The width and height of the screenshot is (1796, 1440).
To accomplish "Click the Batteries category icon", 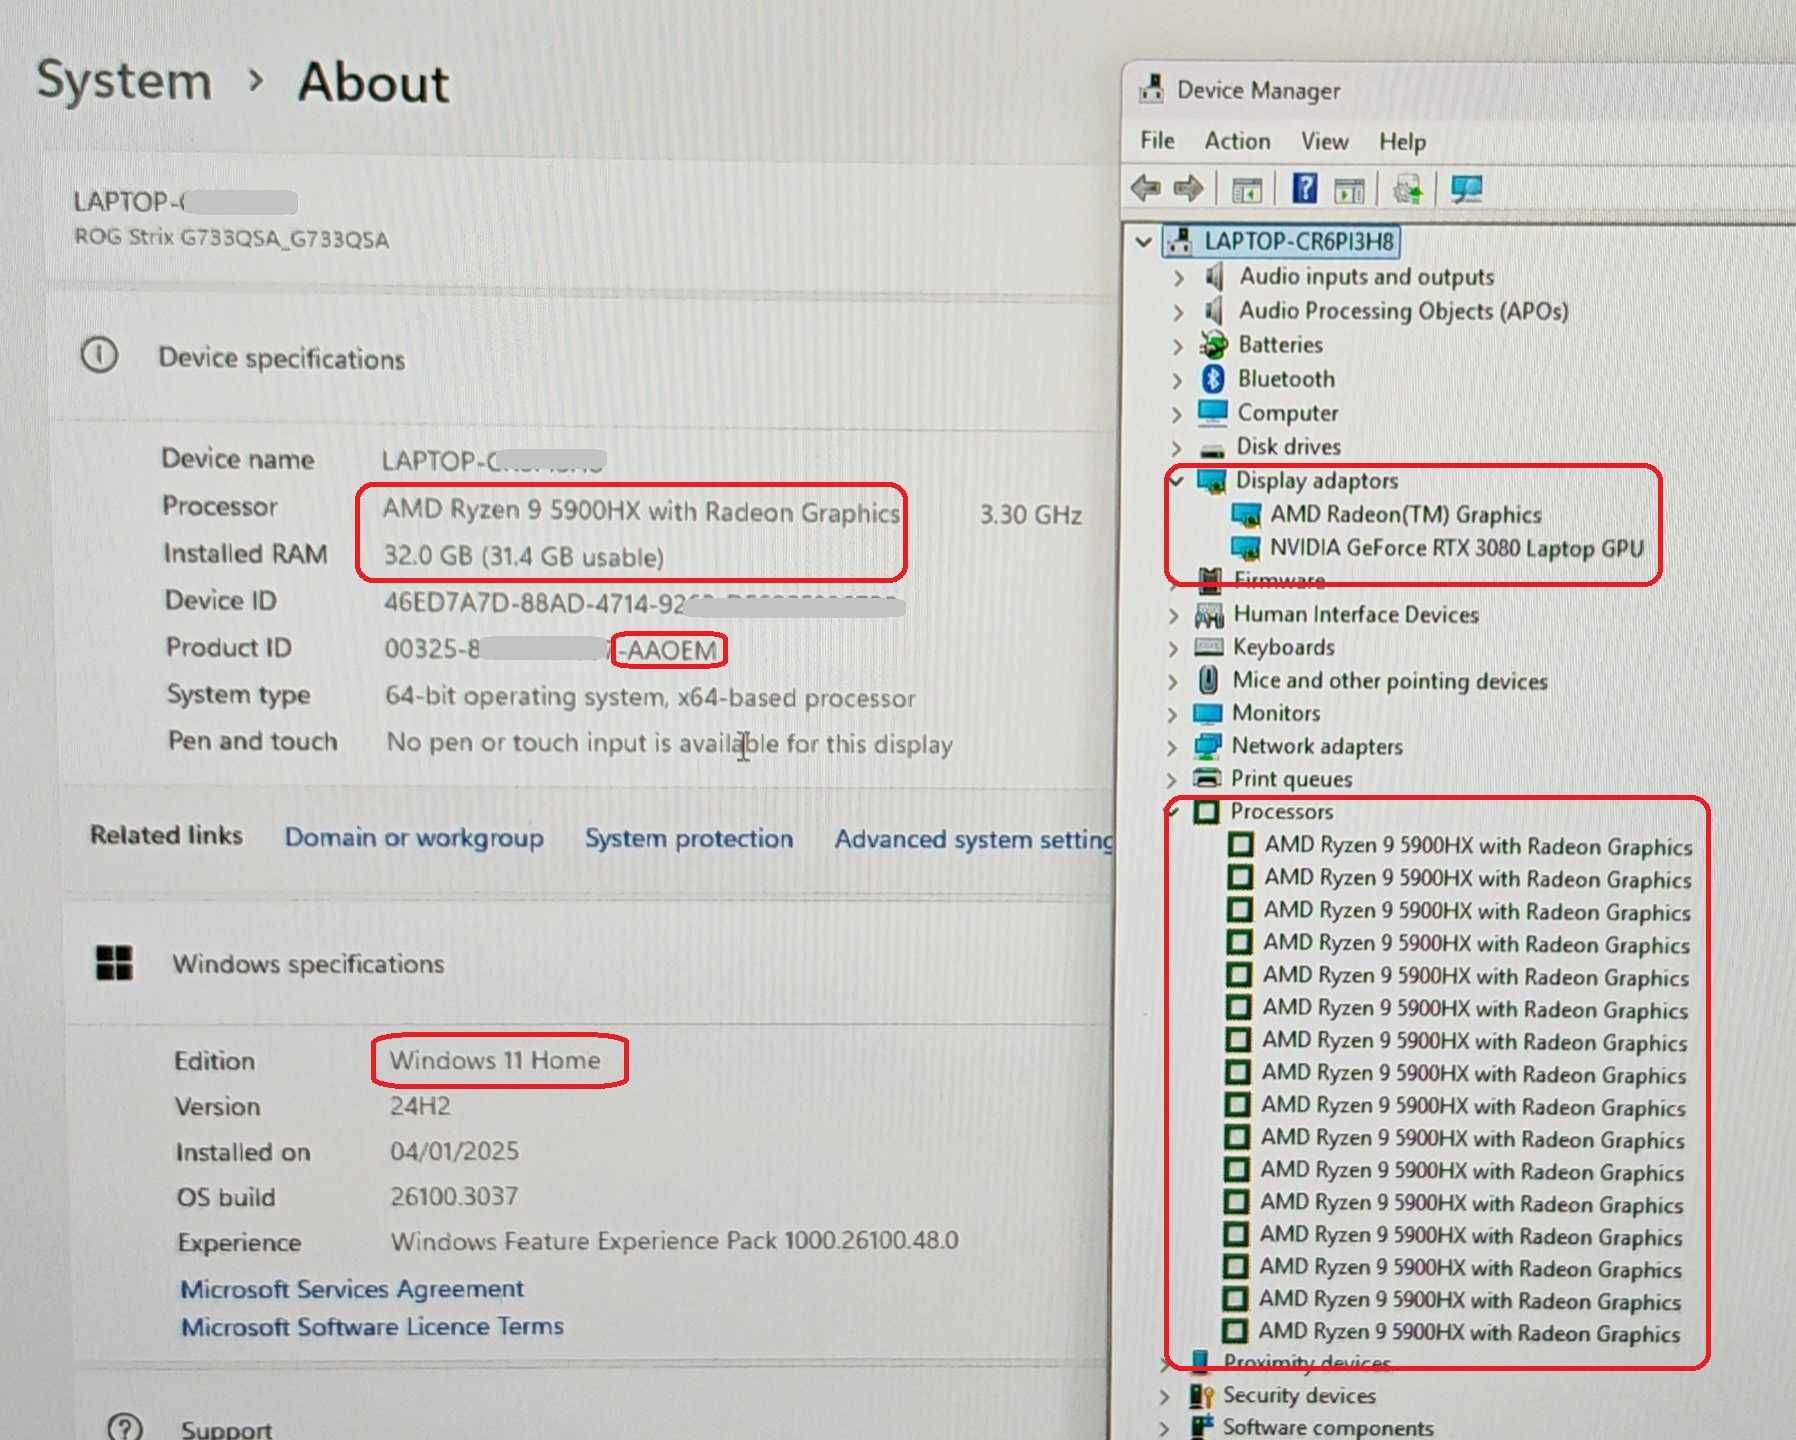I will coord(1213,345).
